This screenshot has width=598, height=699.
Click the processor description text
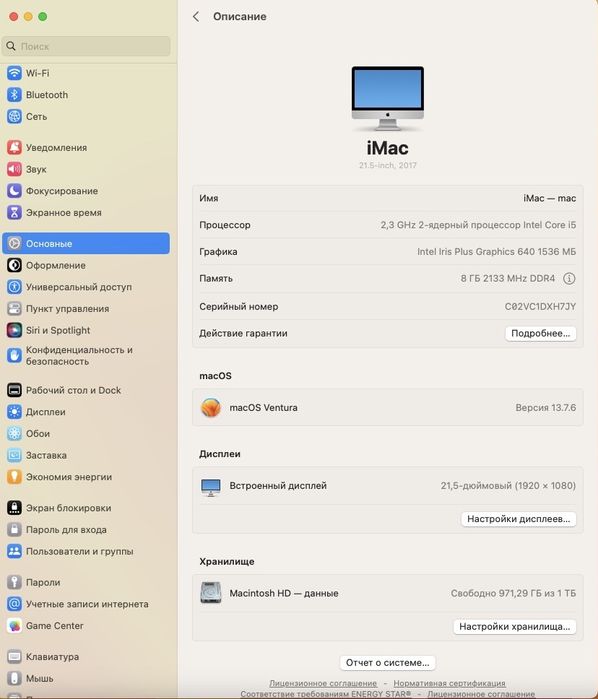tap(478, 225)
